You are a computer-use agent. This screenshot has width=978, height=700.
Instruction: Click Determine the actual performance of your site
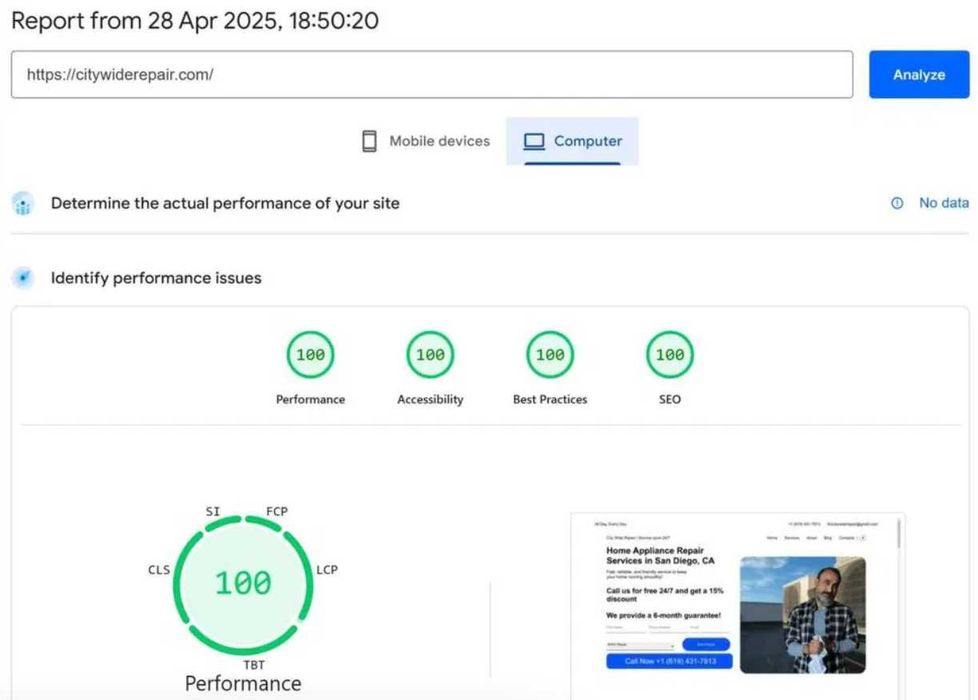pyautogui.click(x=225, y=203)
